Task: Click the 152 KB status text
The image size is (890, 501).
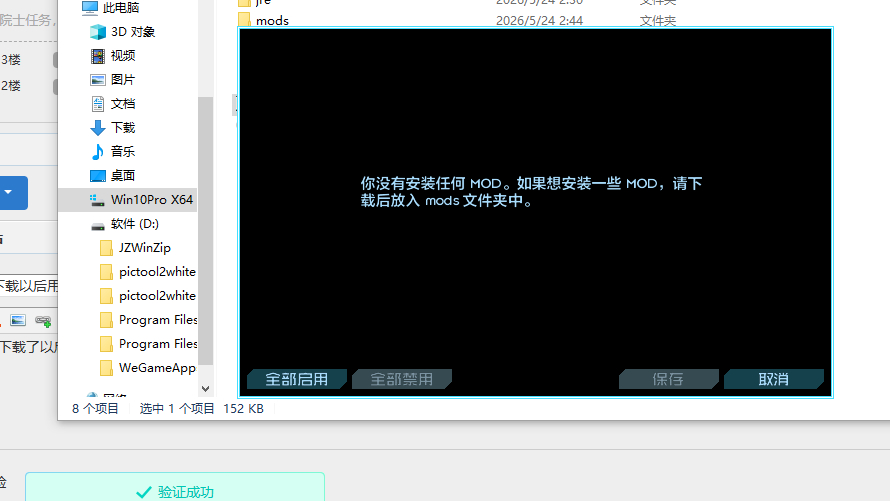Action: click(244, 409)
